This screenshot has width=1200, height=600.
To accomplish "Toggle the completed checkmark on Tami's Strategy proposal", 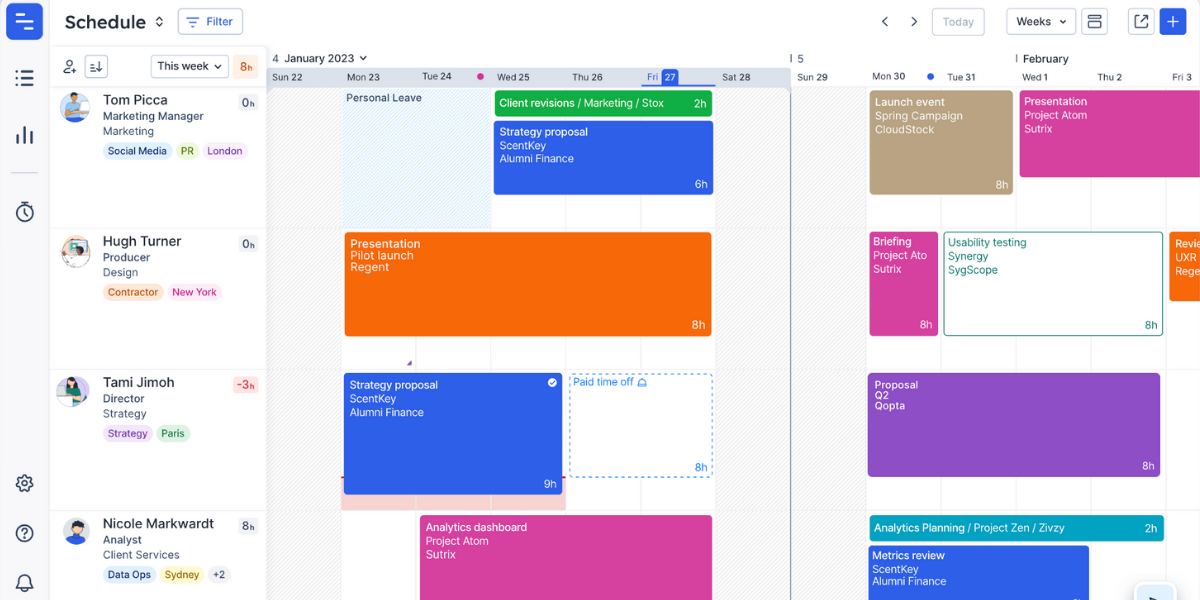I will (552, 383).
